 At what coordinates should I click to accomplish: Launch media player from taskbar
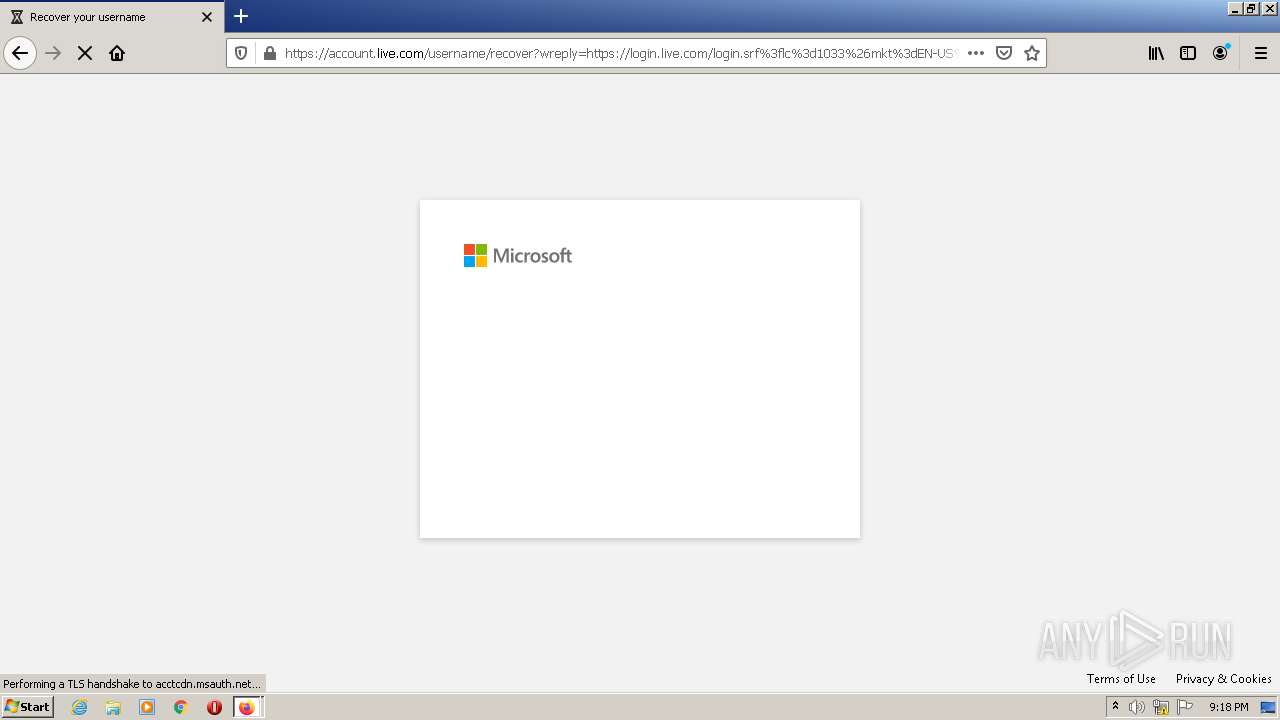click(147, 707)
